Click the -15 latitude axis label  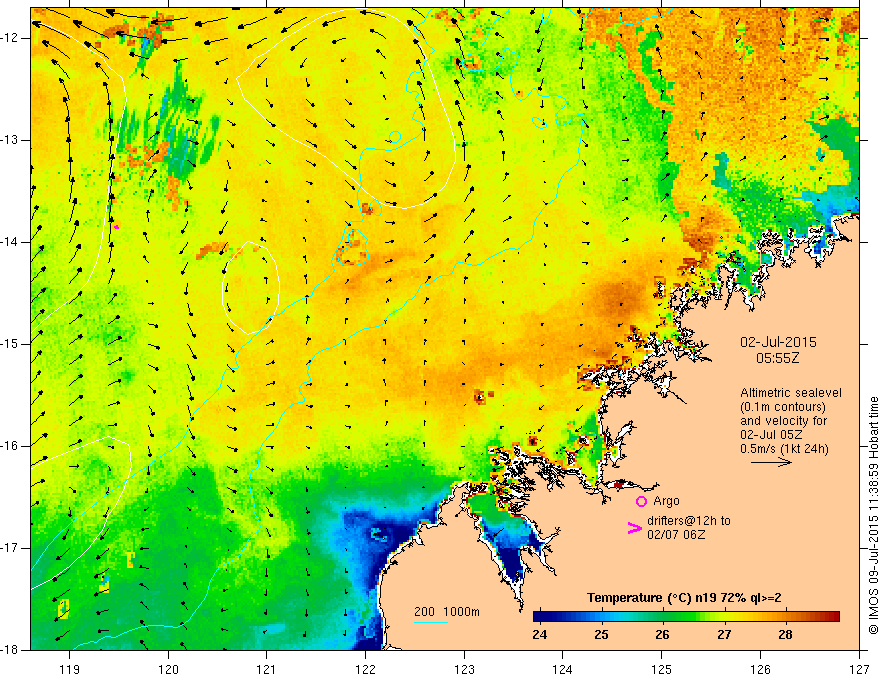pos(10,344)
